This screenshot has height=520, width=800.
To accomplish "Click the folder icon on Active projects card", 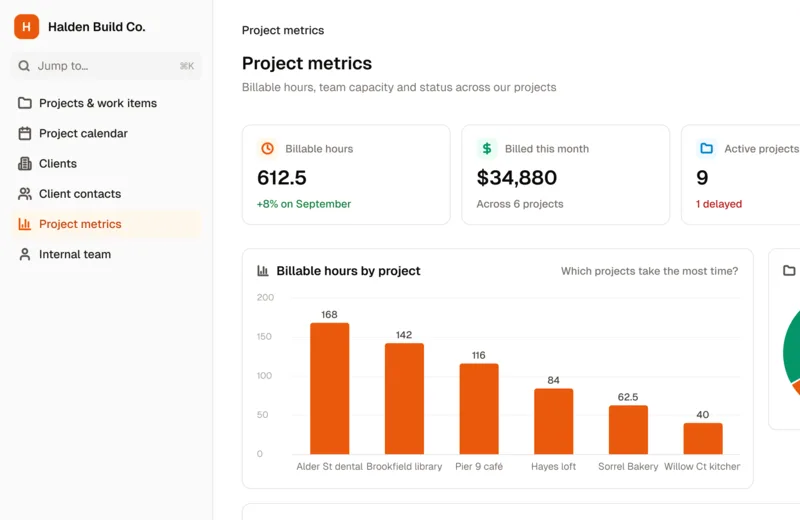I will tap(707, 148).
